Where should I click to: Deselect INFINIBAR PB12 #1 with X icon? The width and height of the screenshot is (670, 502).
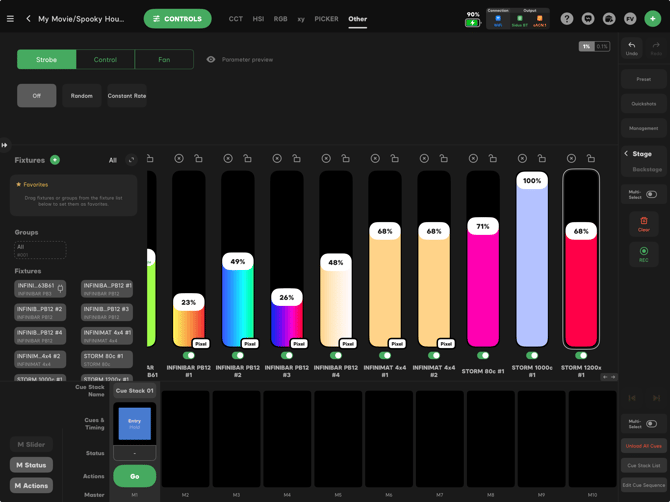(179, 159)
